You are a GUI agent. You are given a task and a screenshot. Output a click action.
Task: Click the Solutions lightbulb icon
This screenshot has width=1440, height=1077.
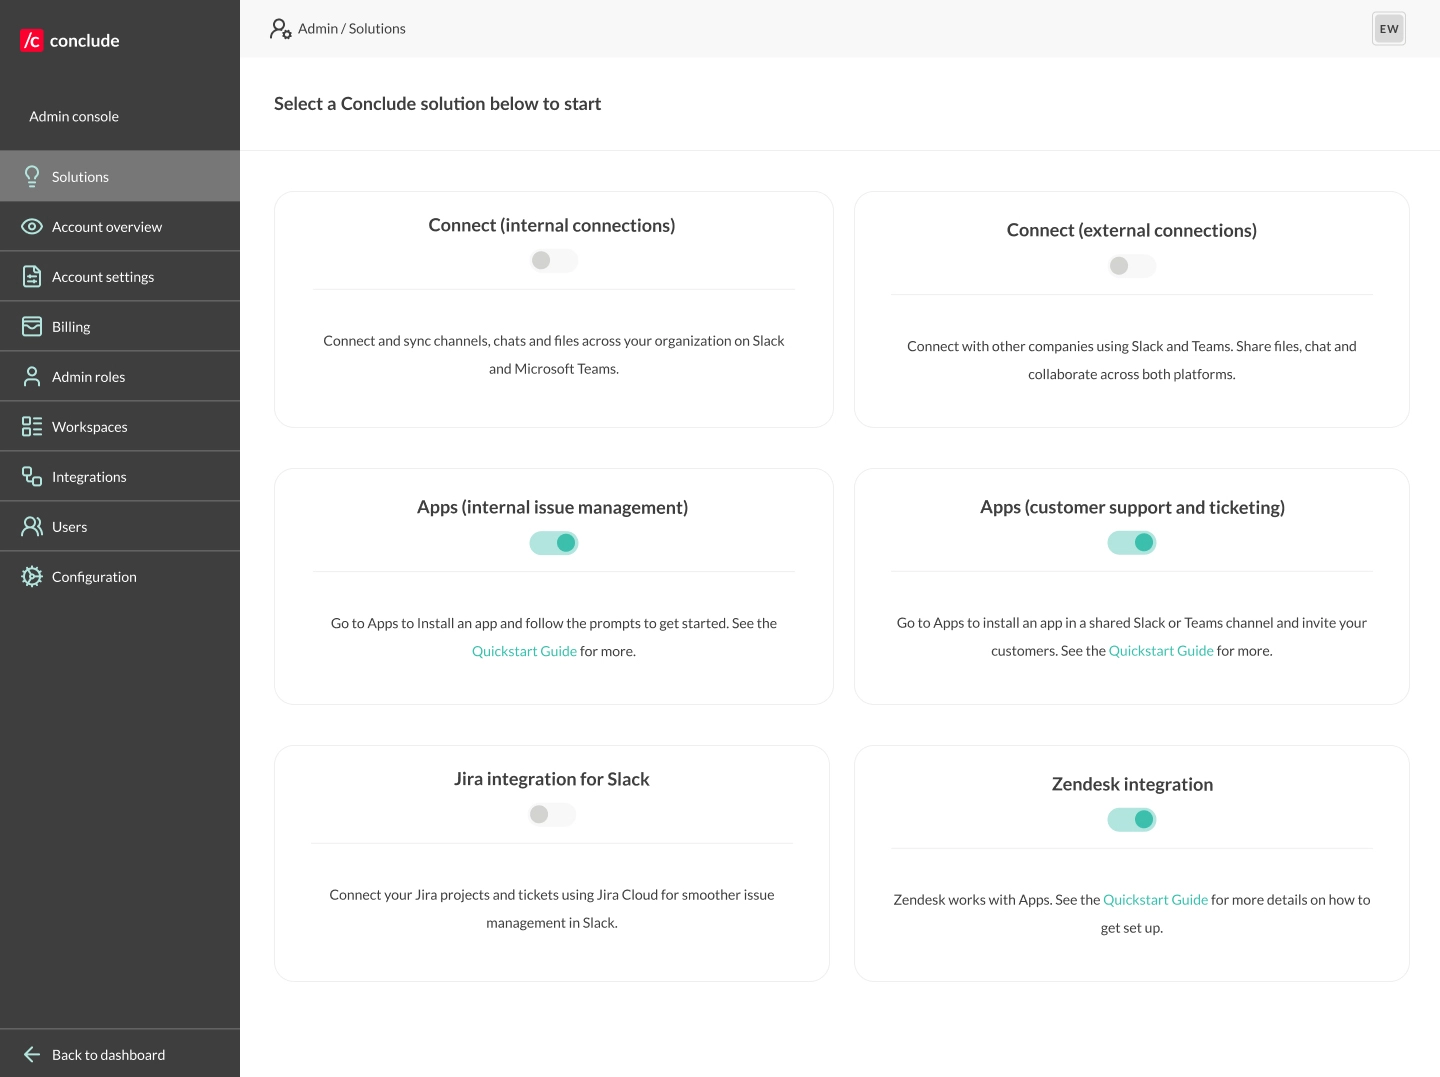point(32,177)
